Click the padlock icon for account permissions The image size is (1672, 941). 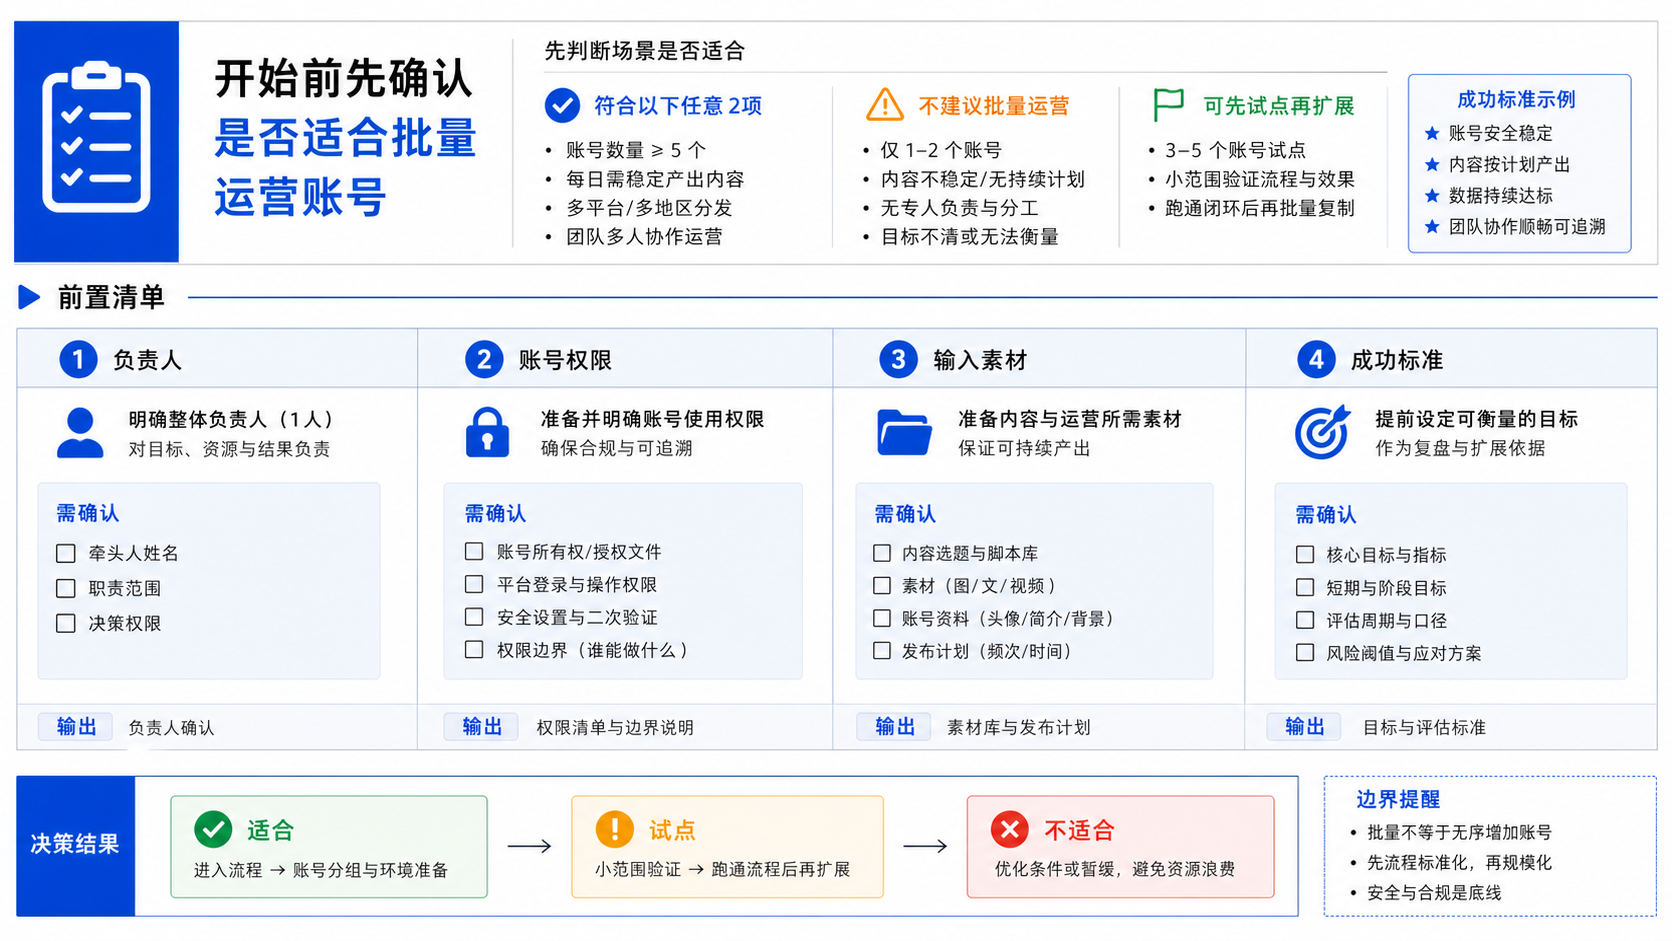(x=487, y=432)
